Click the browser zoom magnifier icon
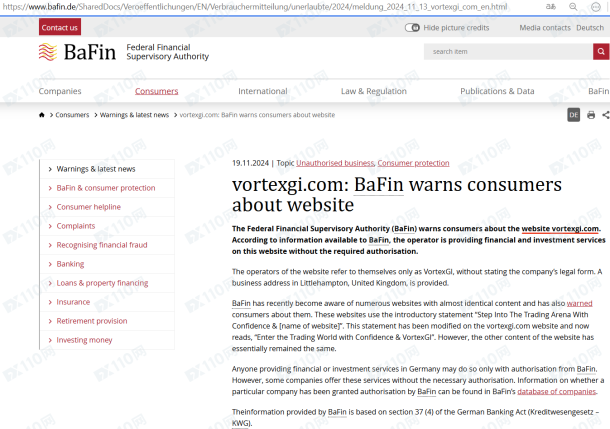The width and height of the screenshot is (610, 429). tap(573, 7)
